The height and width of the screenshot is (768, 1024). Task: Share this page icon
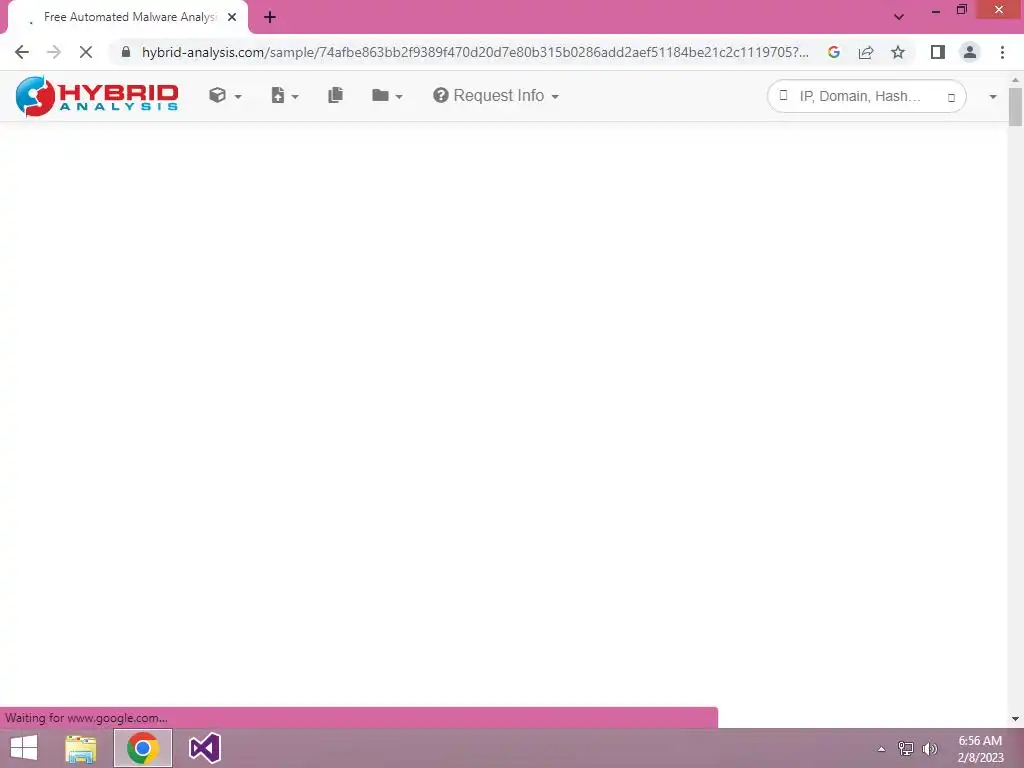(866, 52)
